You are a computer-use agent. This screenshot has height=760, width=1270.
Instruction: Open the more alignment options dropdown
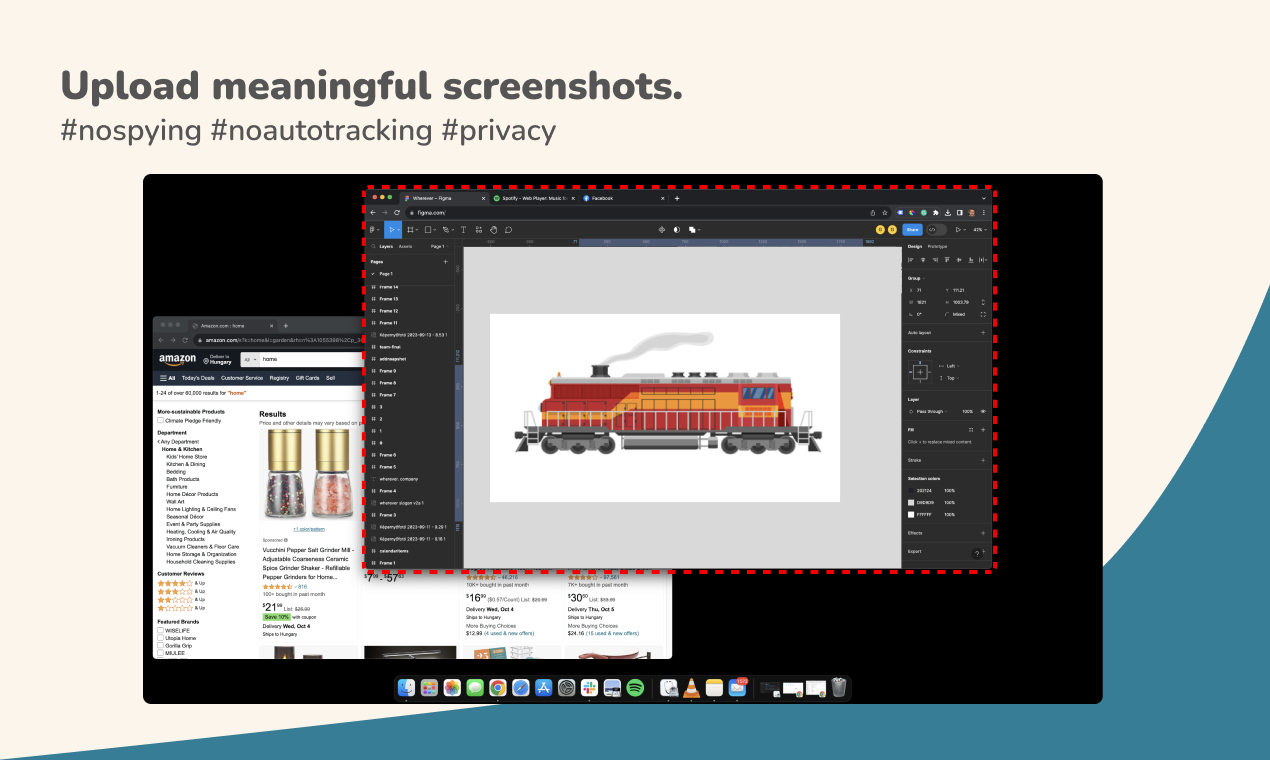983,259
